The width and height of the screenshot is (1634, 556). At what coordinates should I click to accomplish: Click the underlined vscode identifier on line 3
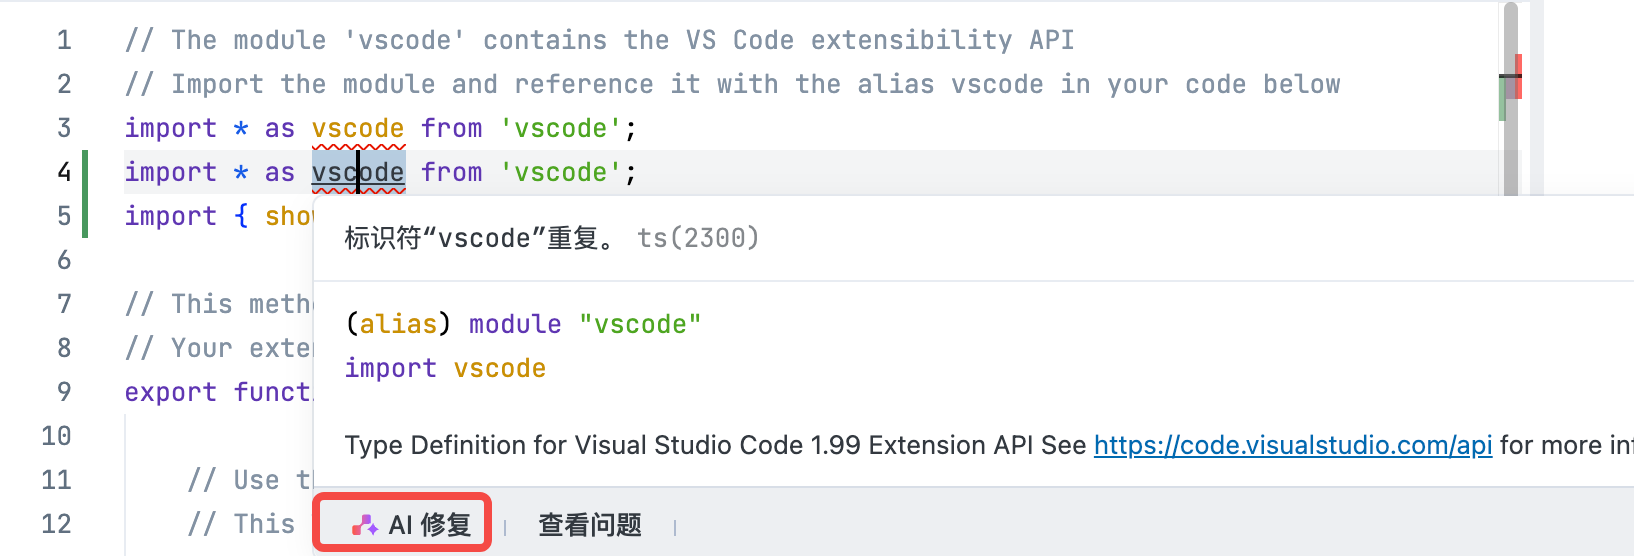click(358, 129)
